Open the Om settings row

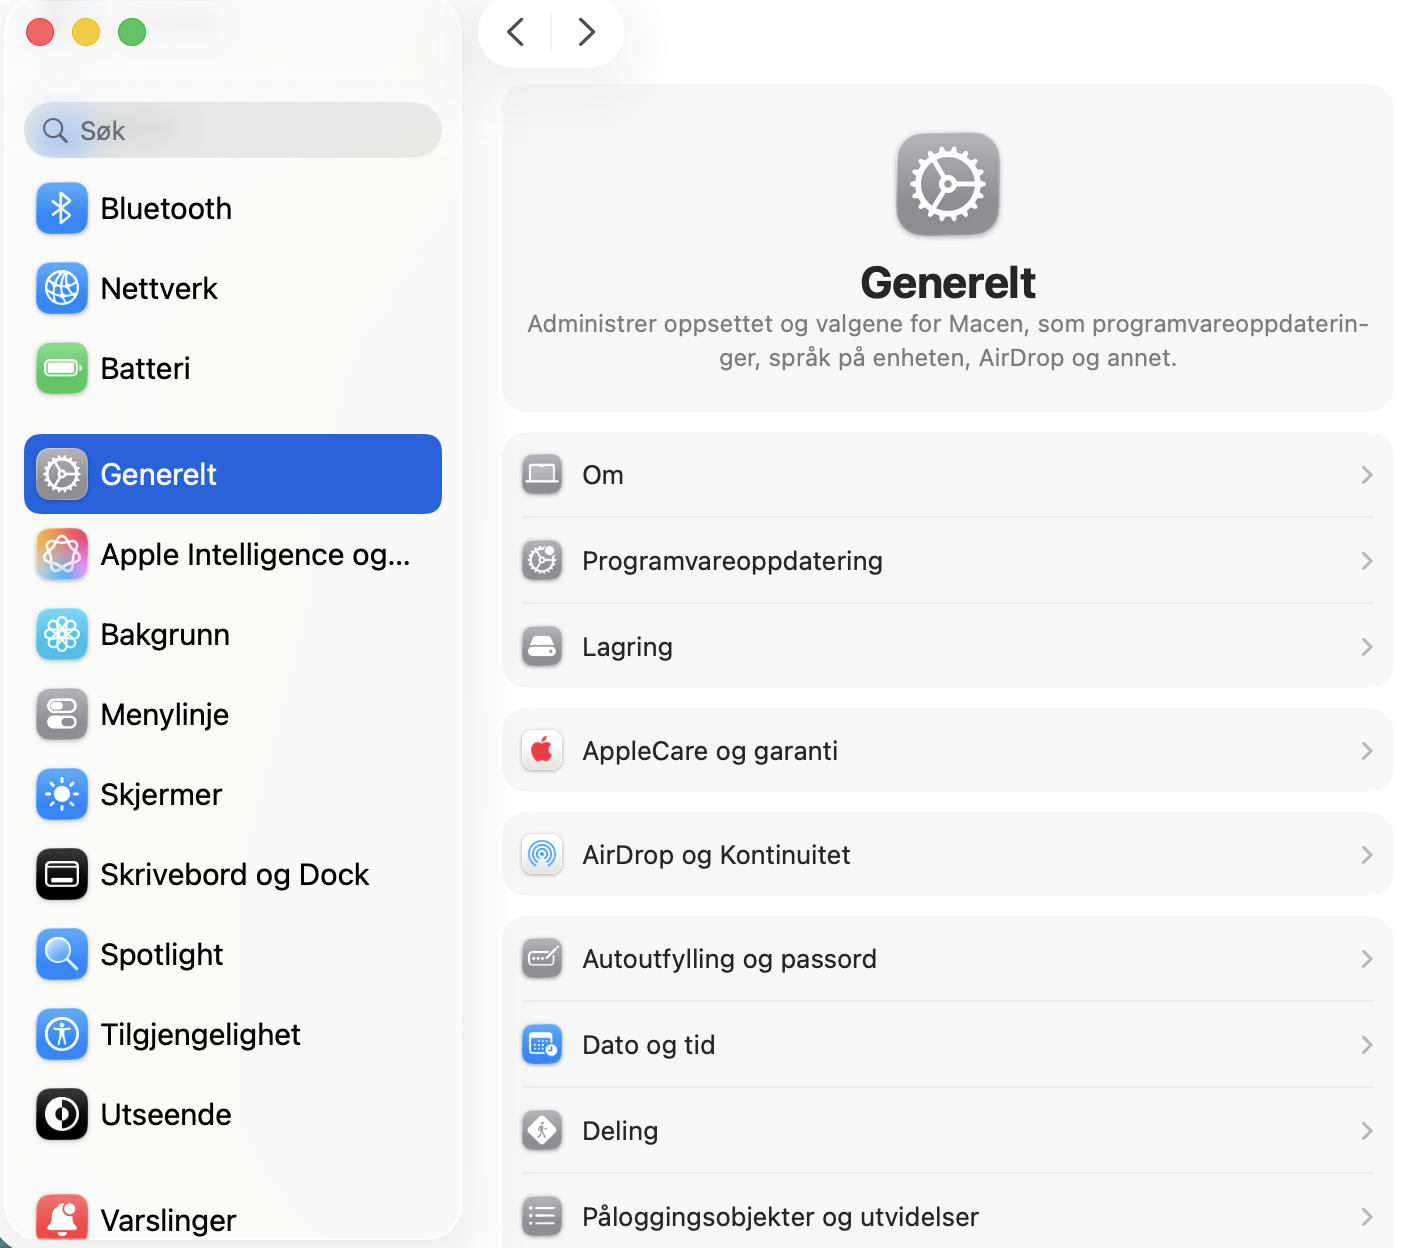coord(948,475)
